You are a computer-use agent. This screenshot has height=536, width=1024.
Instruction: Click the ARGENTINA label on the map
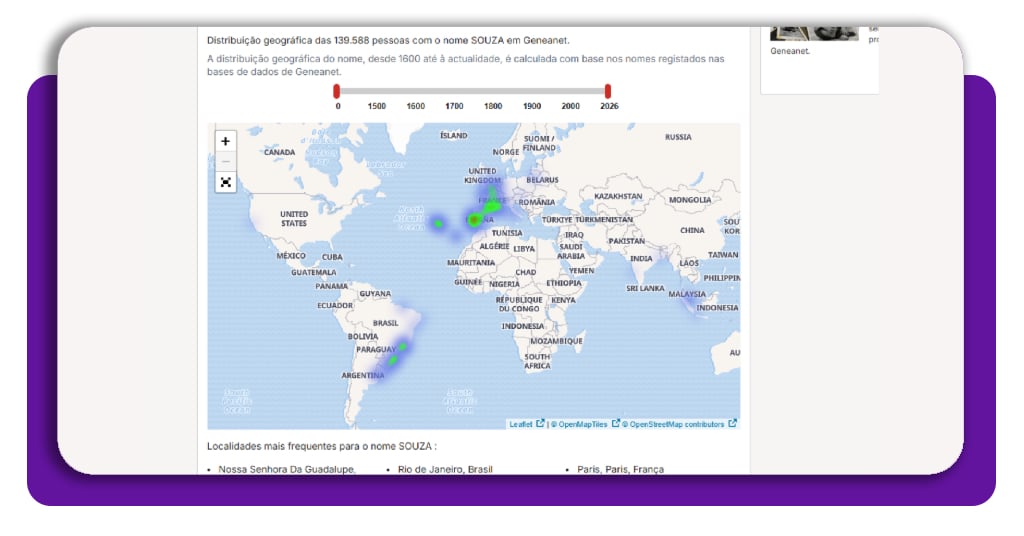click(x=362, y=375)
